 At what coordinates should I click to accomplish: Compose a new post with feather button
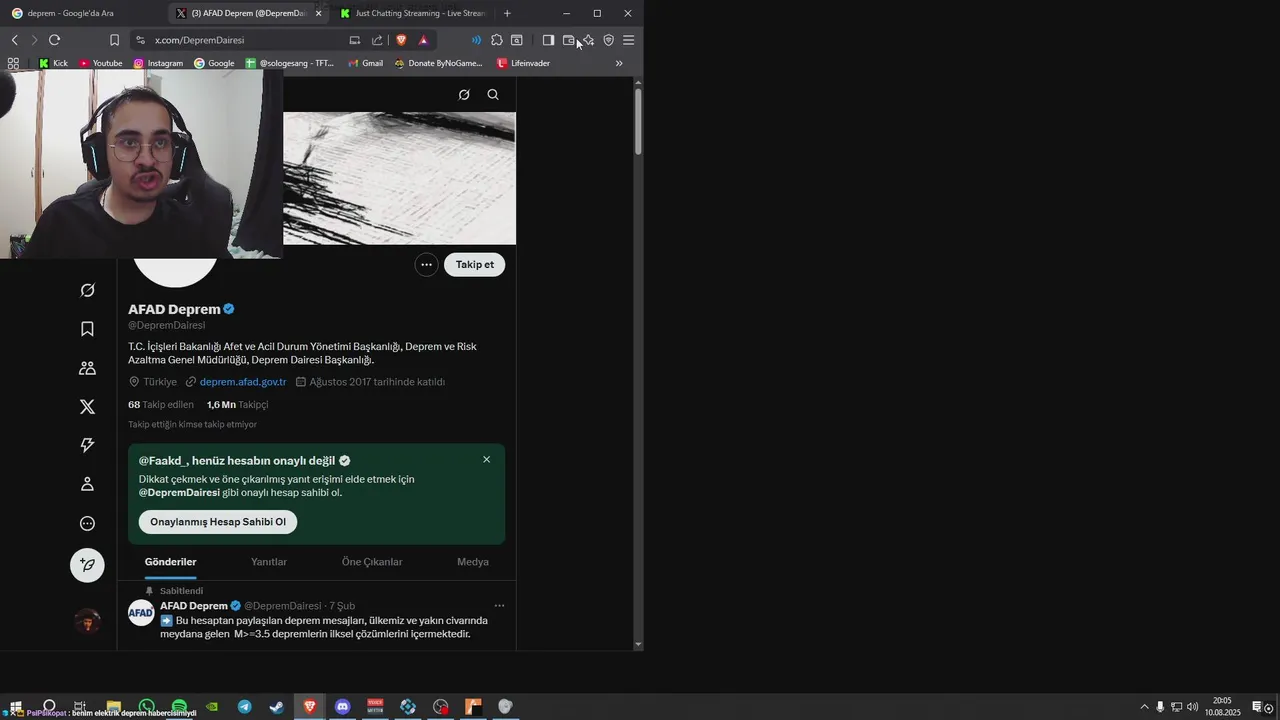pyautogui.click(x=87, y=565)
